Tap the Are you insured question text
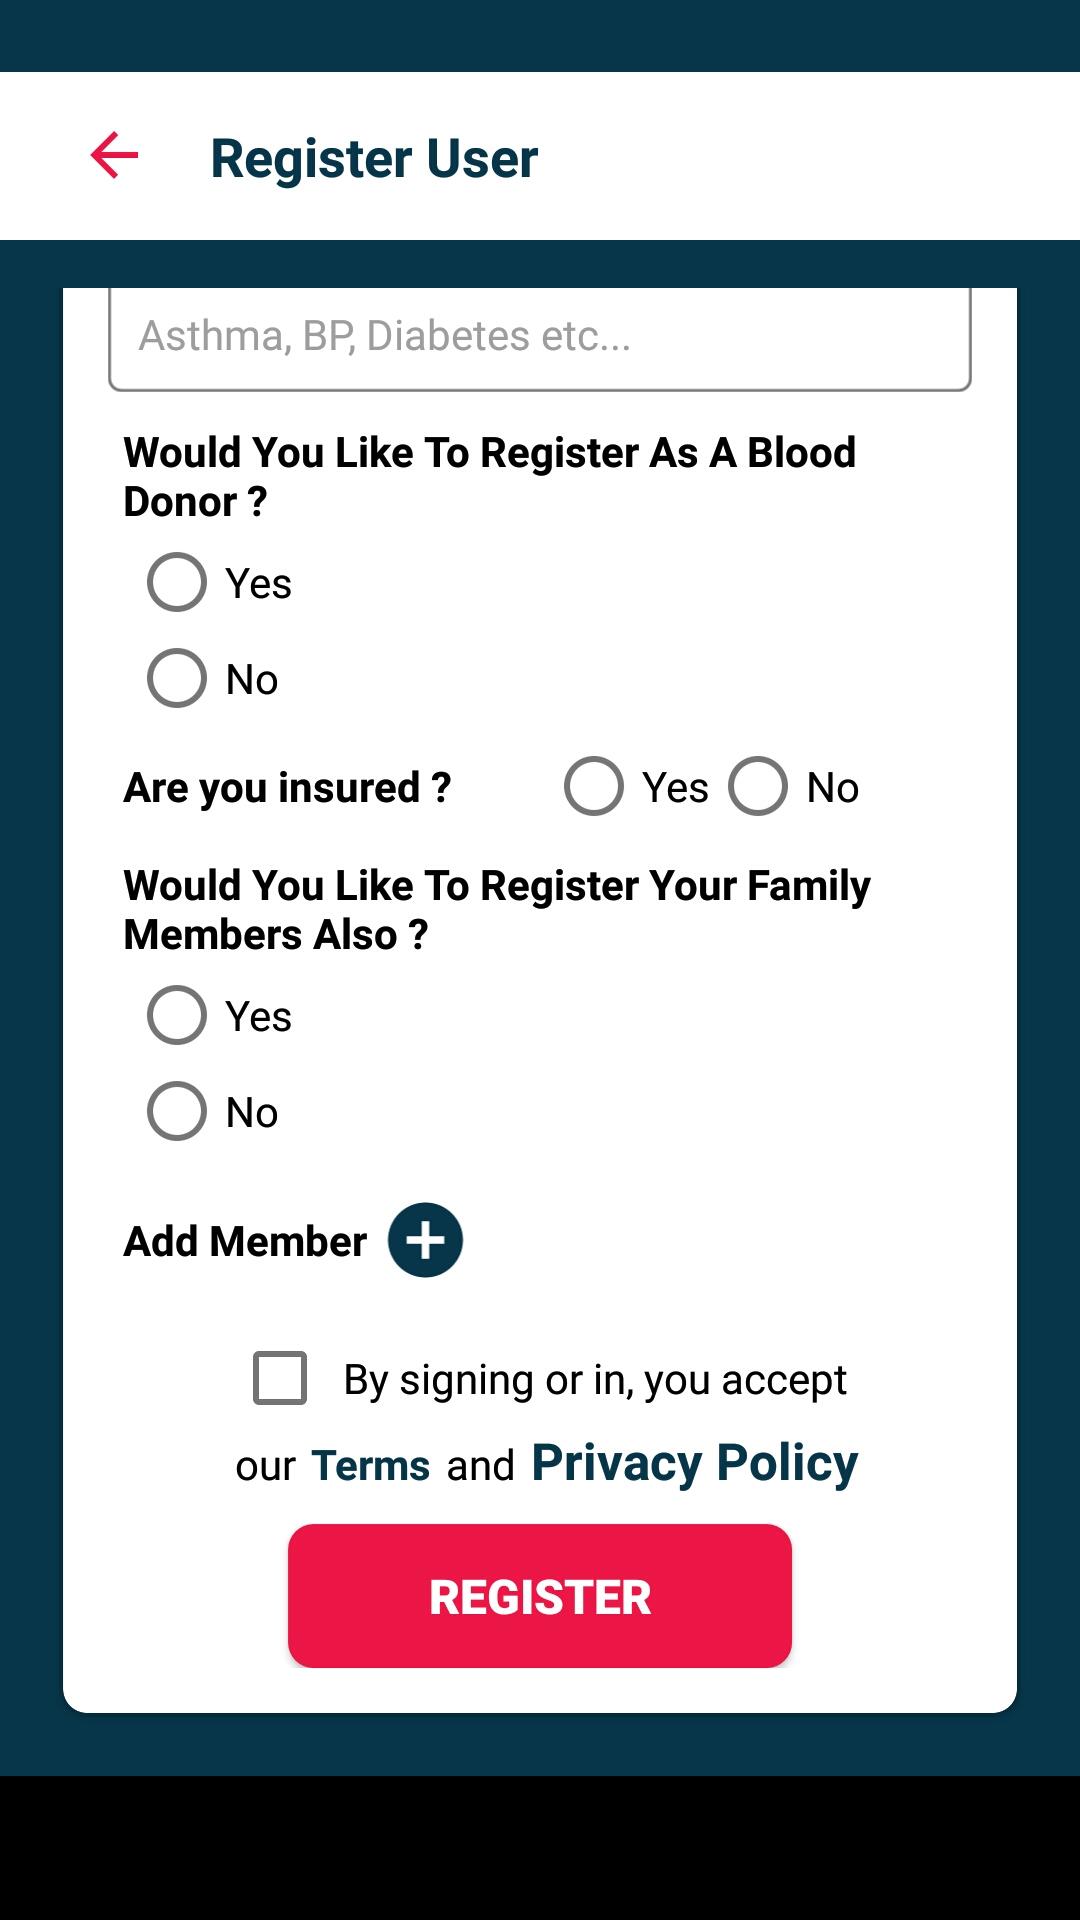The image size is (1080, 1920). (287, 788)
